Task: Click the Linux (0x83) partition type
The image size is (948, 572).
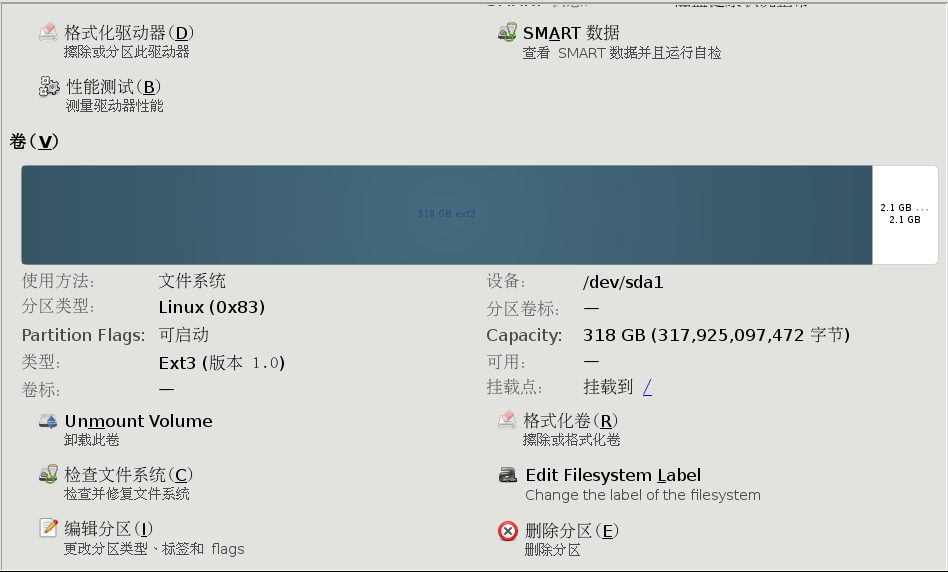Action: tap(212, 307)
